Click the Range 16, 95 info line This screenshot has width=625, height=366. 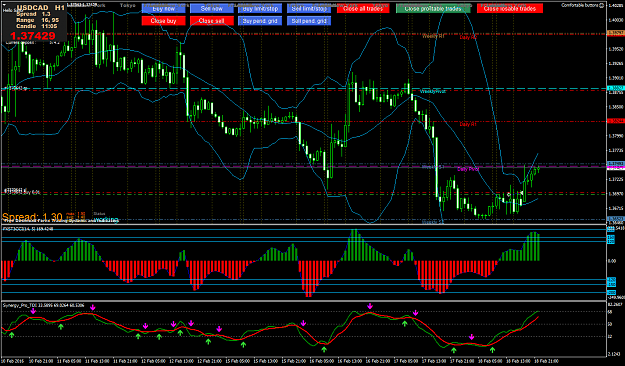[x=37, y=20]
